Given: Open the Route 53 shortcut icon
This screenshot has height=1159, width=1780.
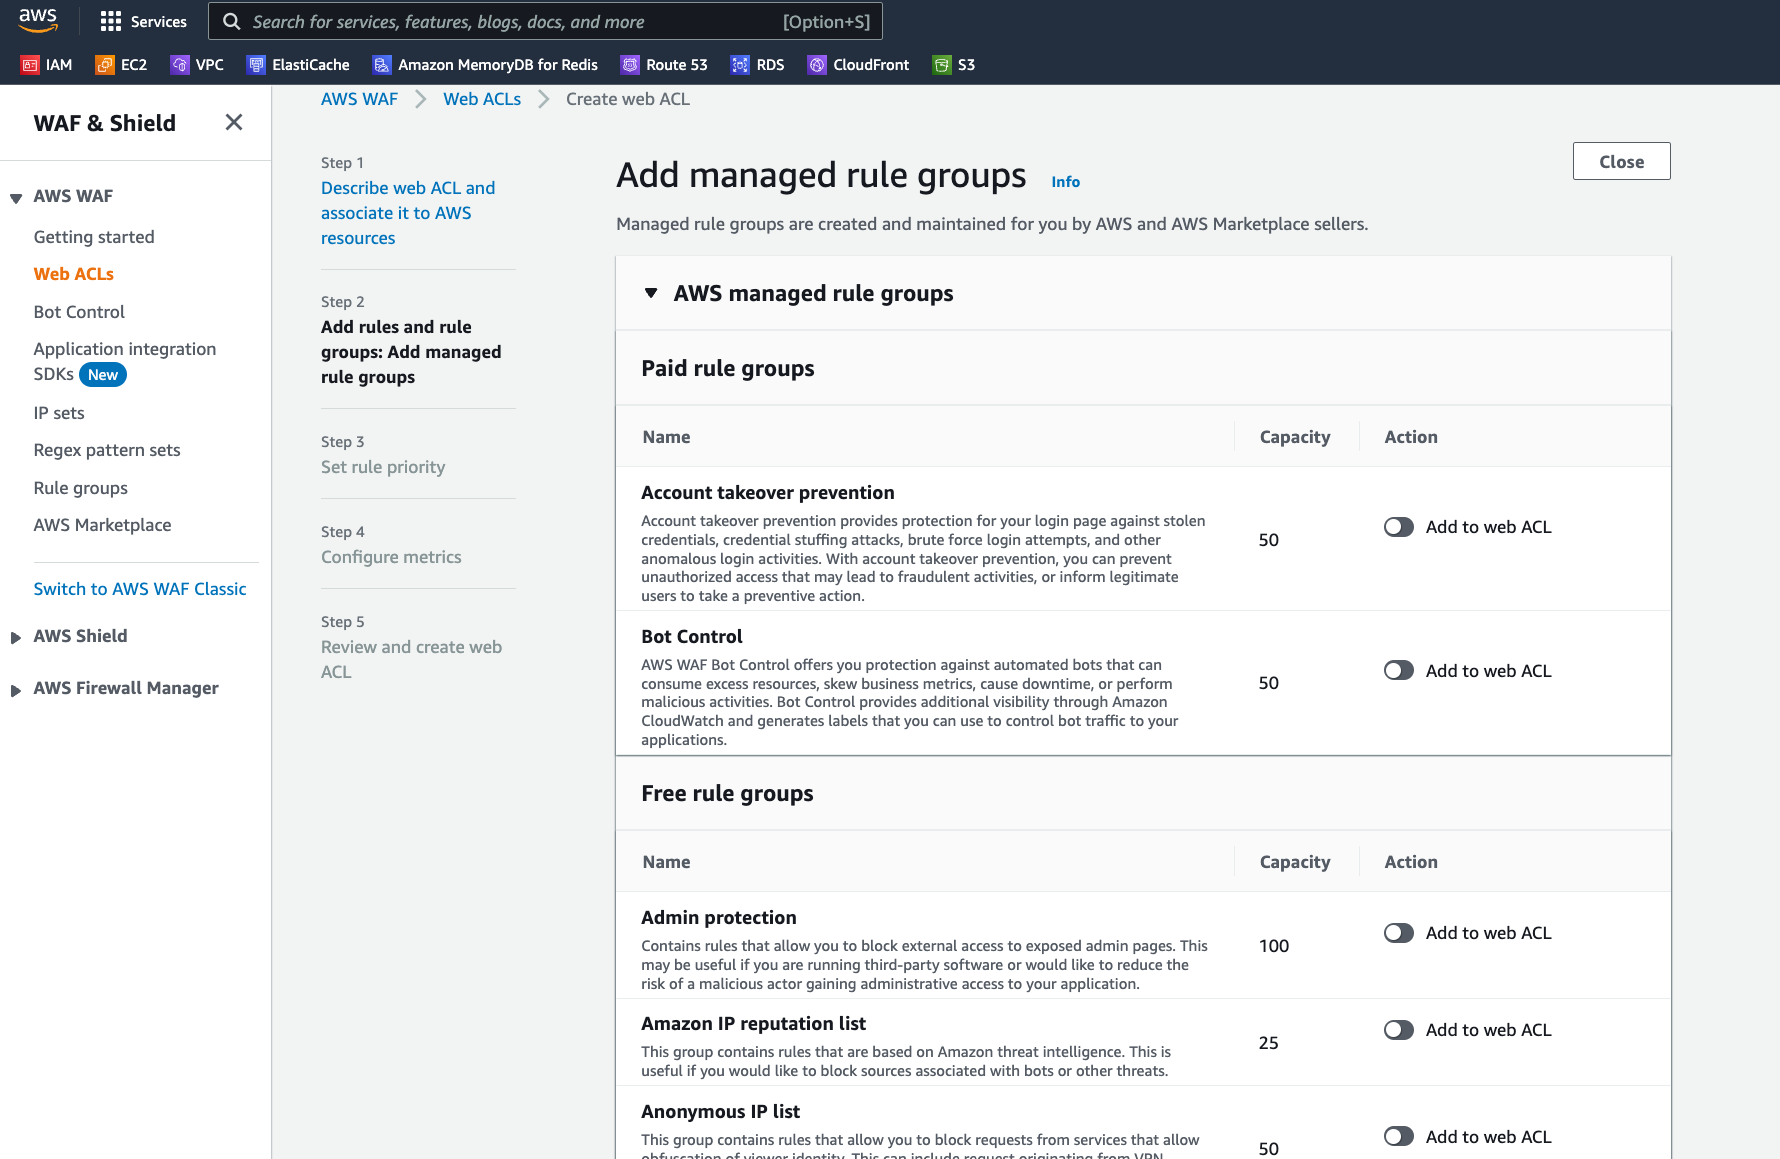Looking at the screenshot, I should 630,65.
